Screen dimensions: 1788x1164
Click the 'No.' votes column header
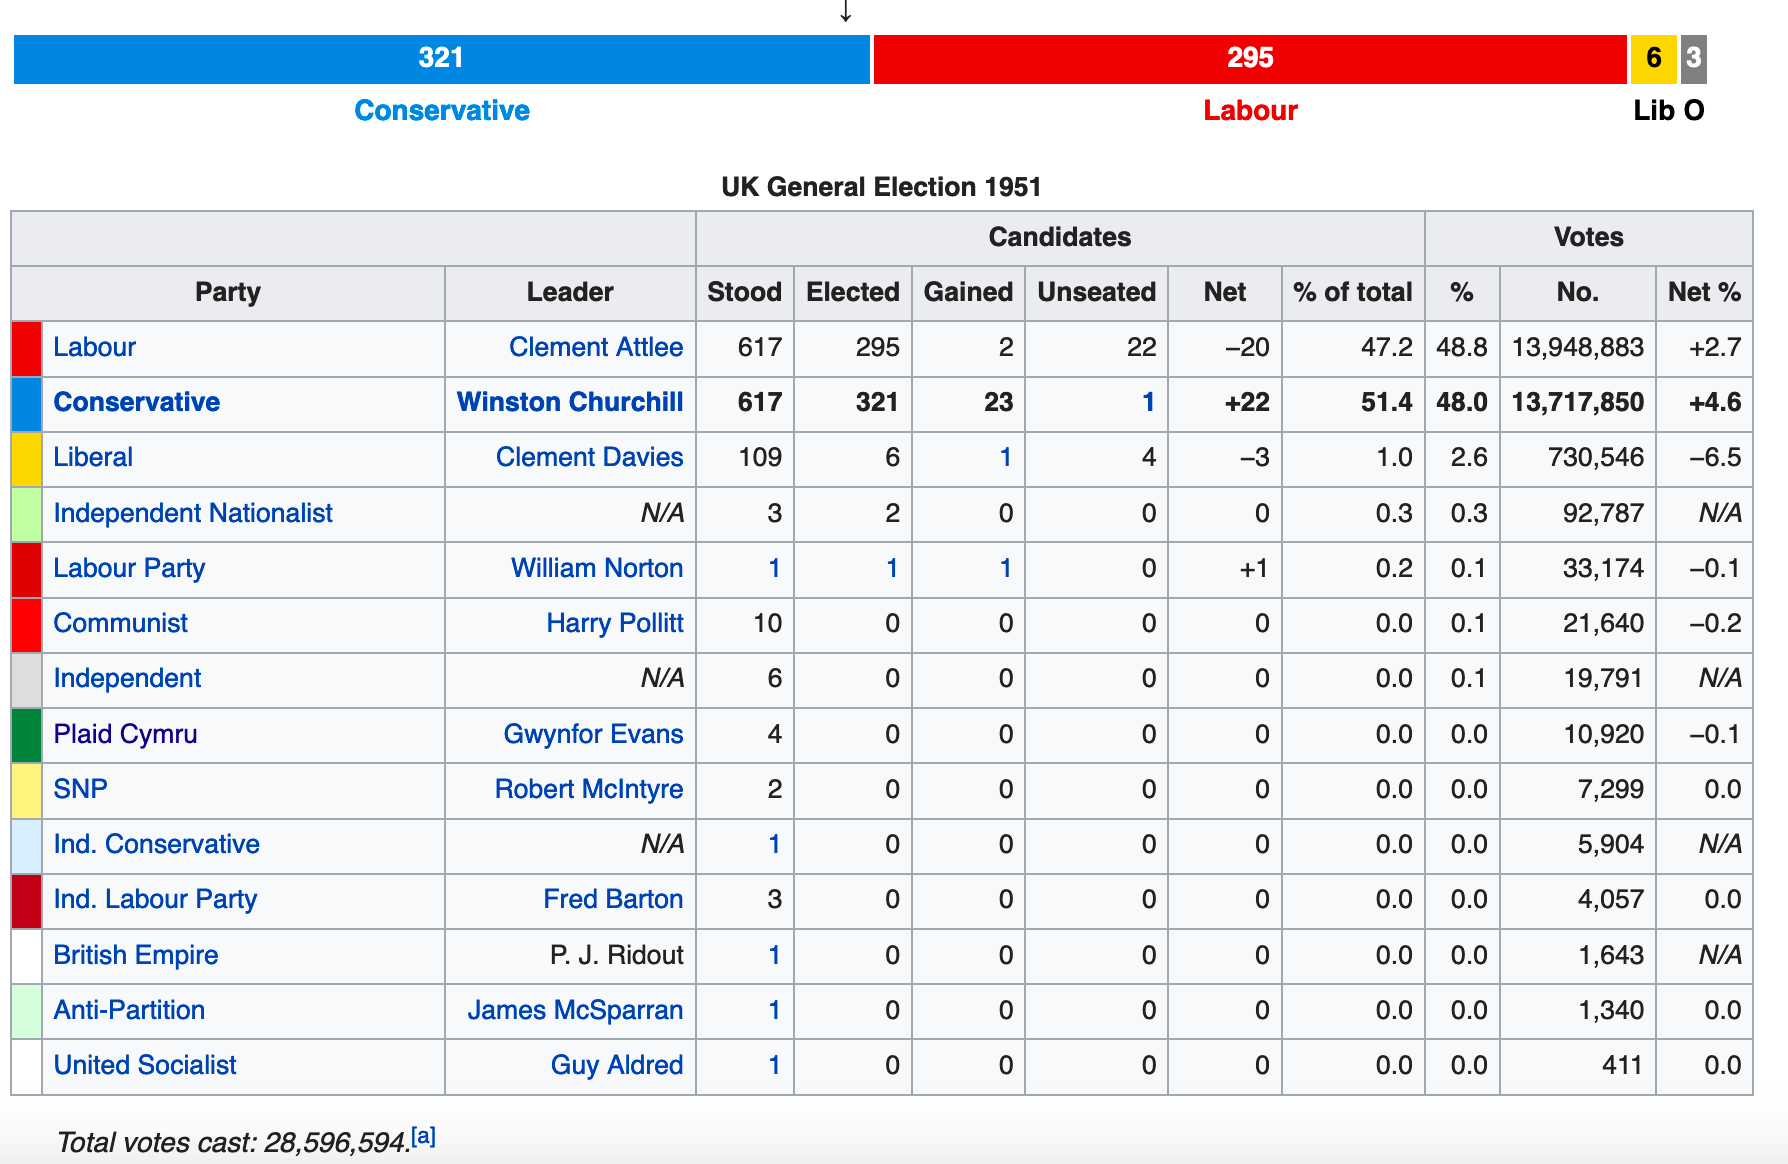(x=1578, y=293)
